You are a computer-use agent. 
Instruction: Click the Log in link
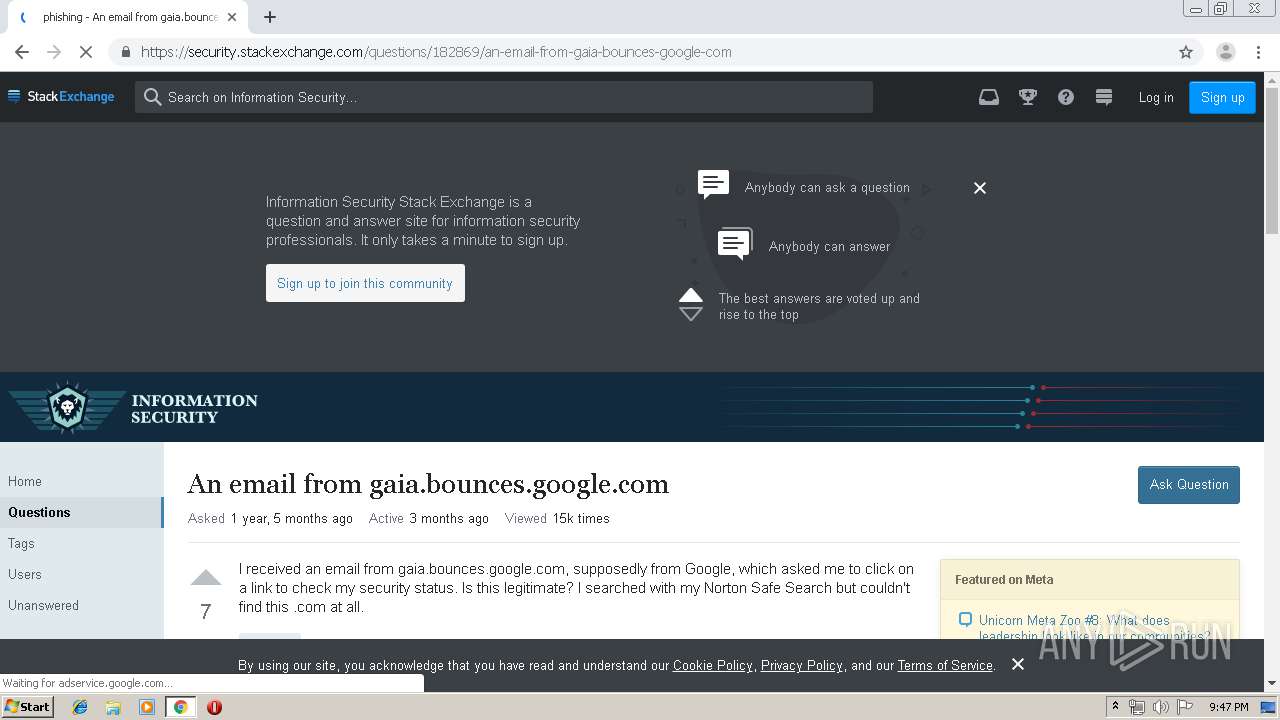click(x=1156, y=97)
